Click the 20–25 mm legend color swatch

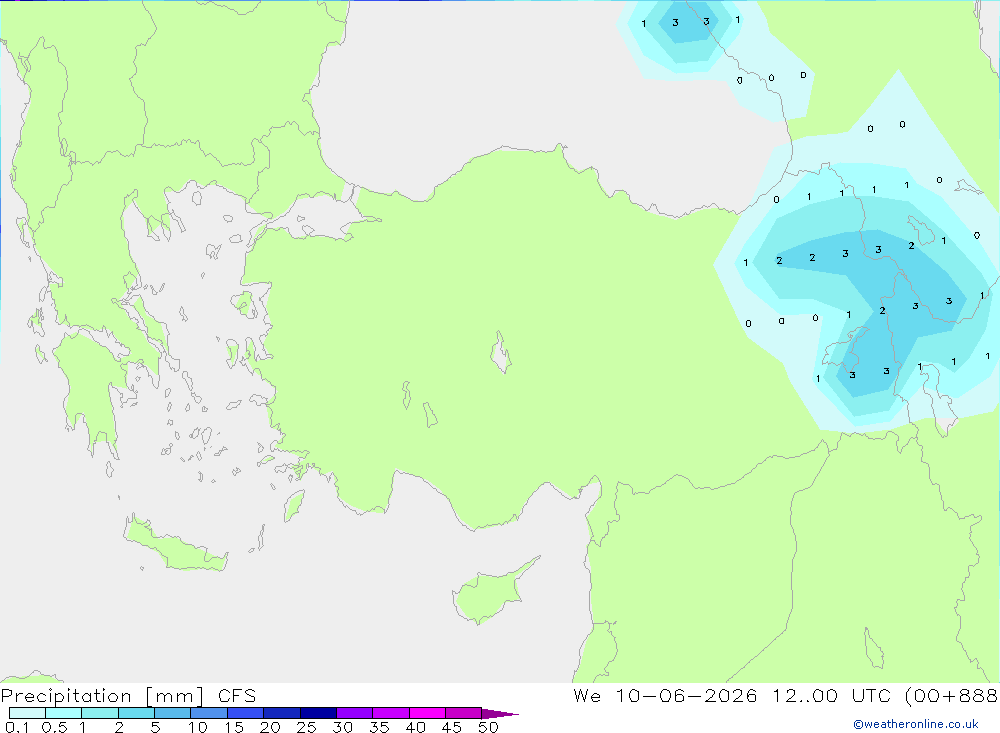click(x=282, y=713)
